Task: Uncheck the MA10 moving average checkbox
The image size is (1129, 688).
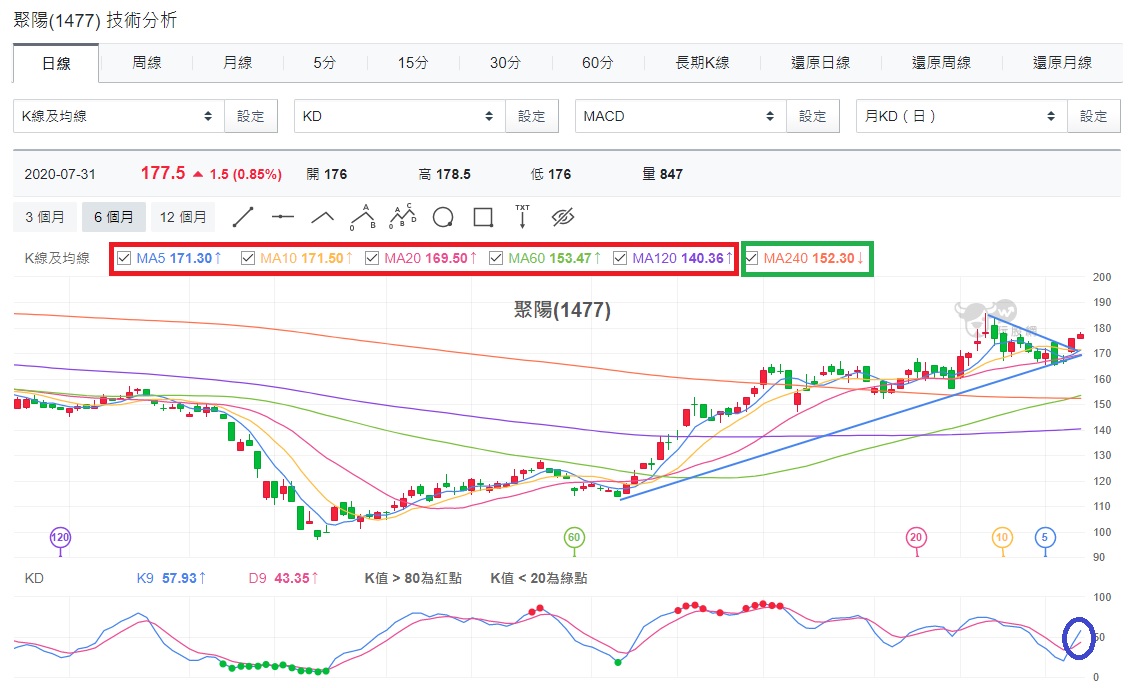Action: (248, 258)
